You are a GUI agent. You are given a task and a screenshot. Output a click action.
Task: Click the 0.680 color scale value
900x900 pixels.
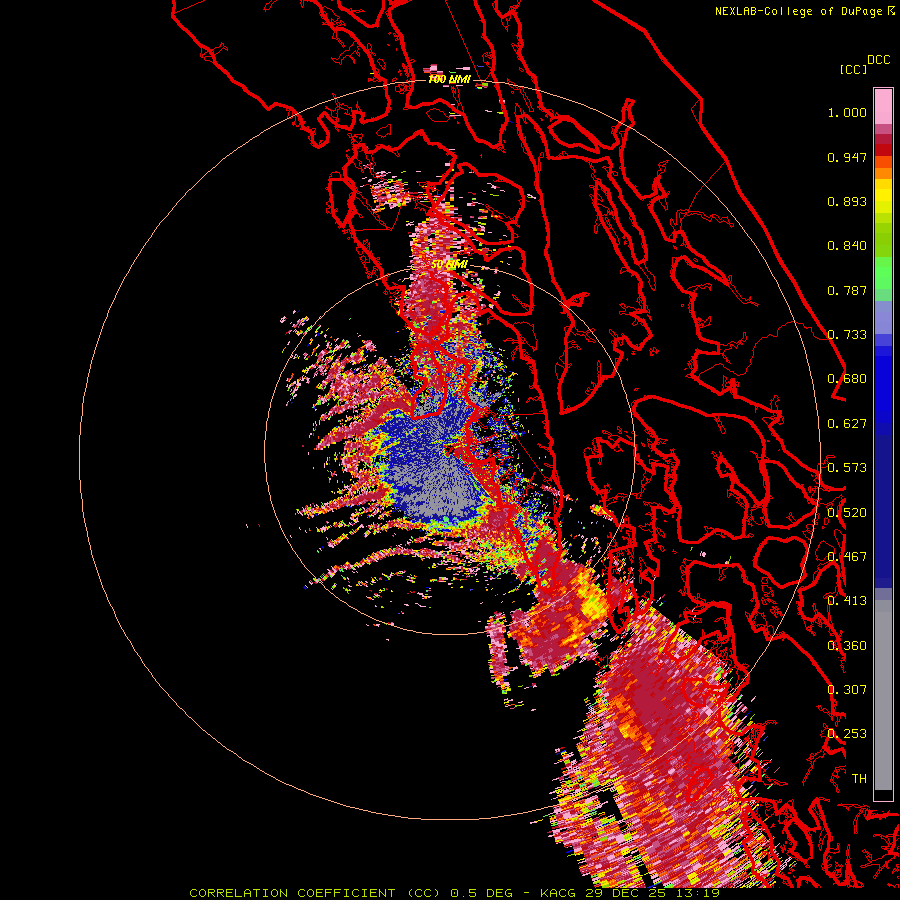(847, 379)
